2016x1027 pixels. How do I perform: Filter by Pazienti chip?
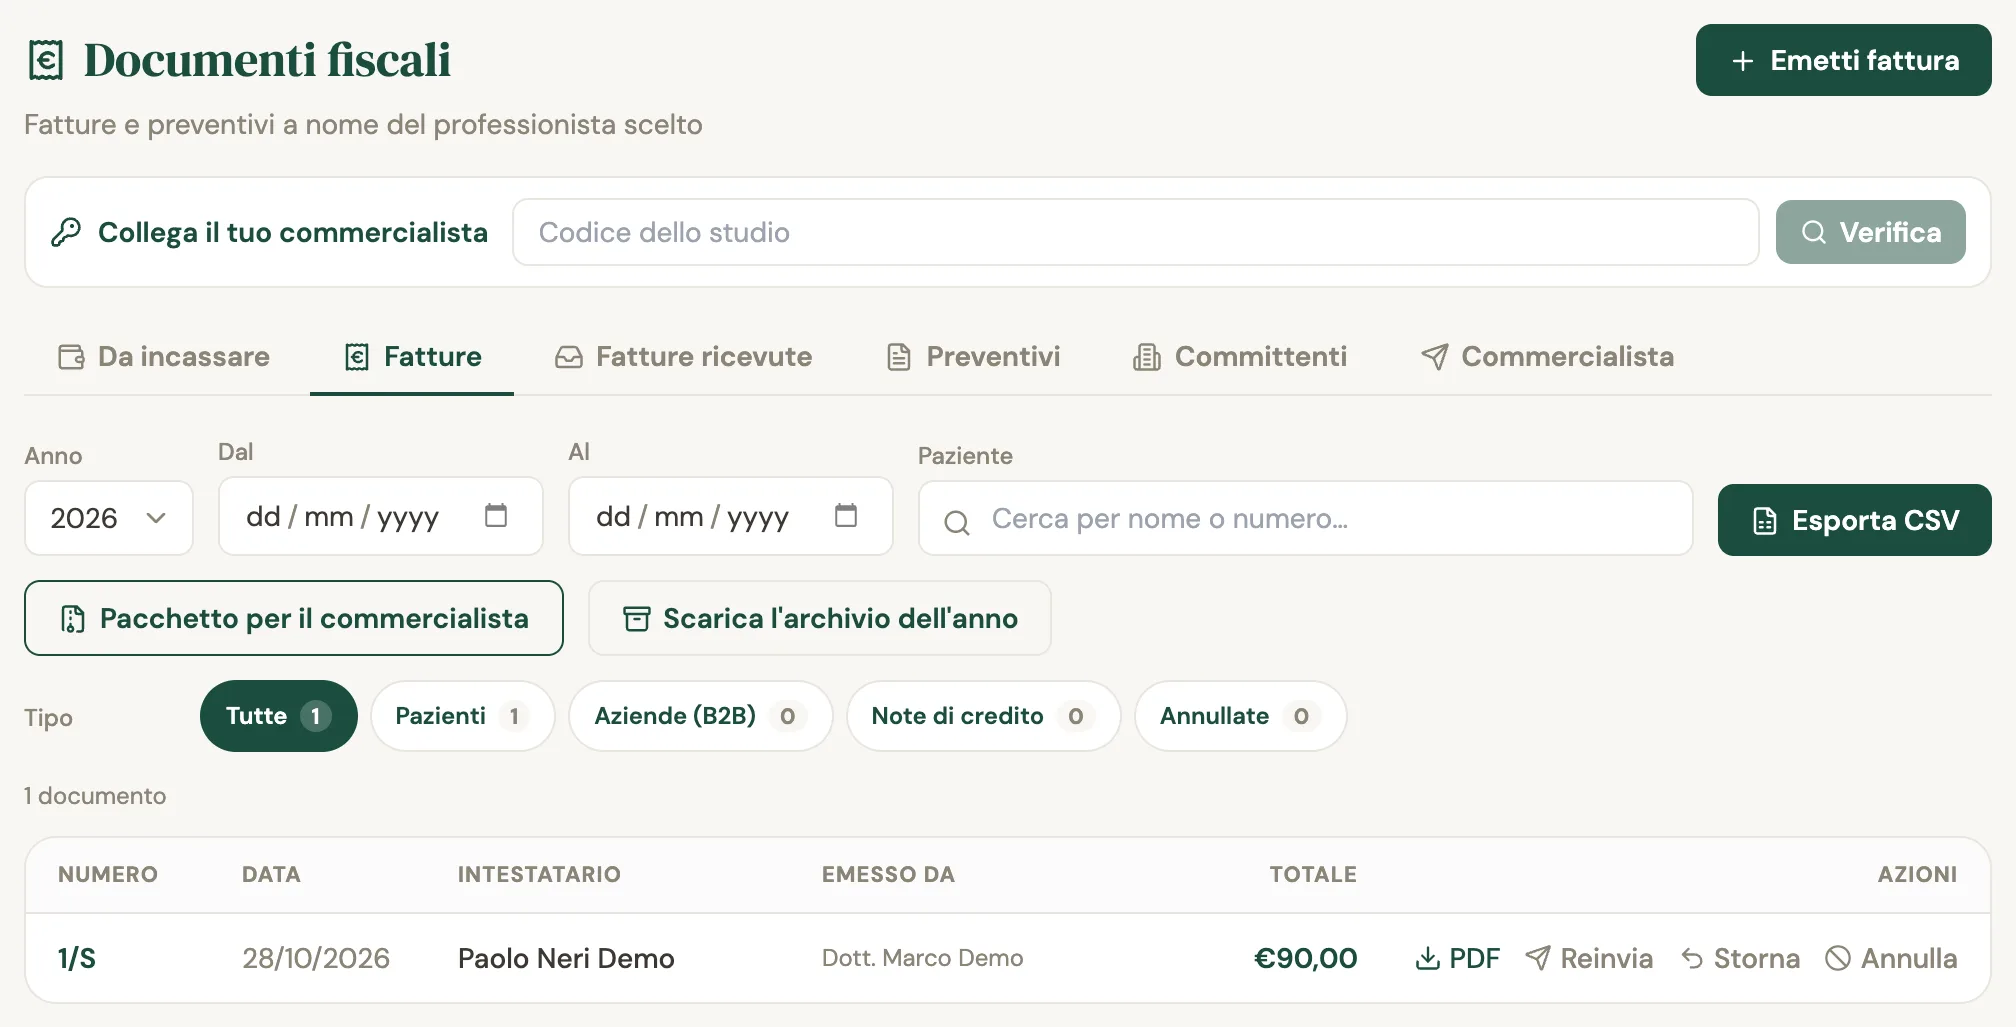pyautogui.click(x=462, y=716)
